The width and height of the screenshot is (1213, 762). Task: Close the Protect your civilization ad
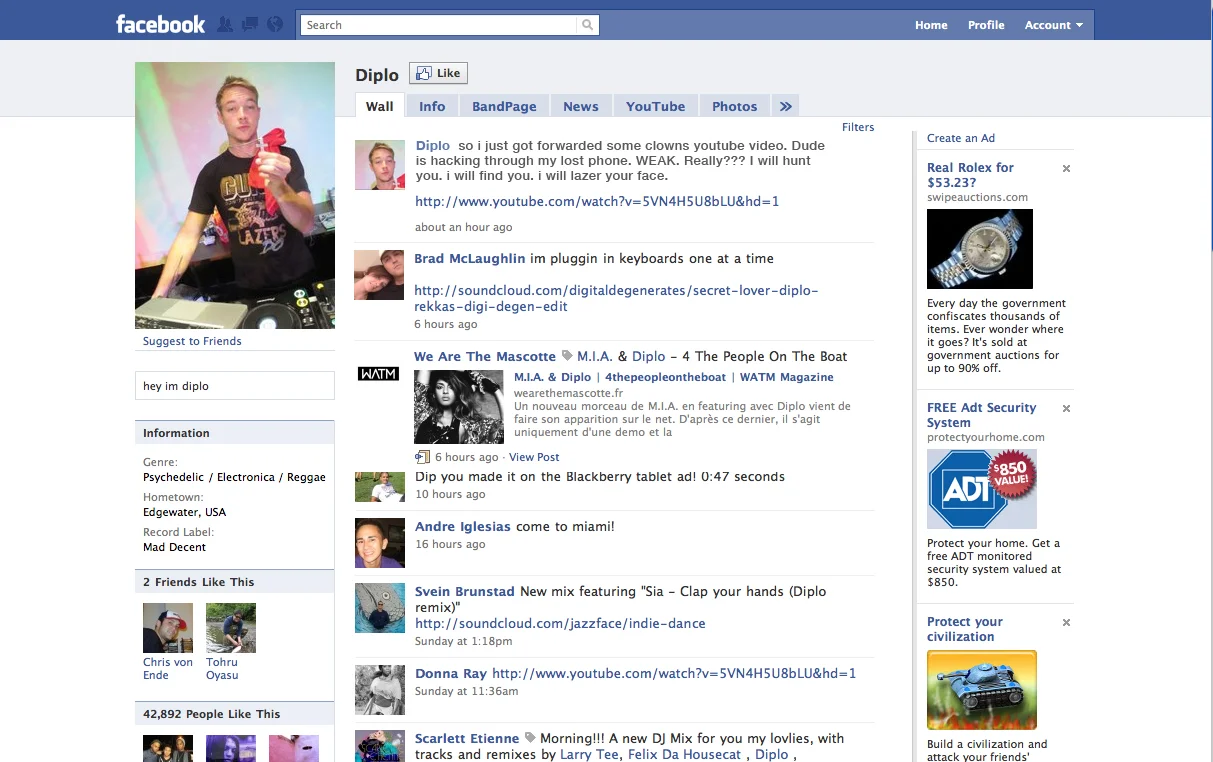point(1066,623)
